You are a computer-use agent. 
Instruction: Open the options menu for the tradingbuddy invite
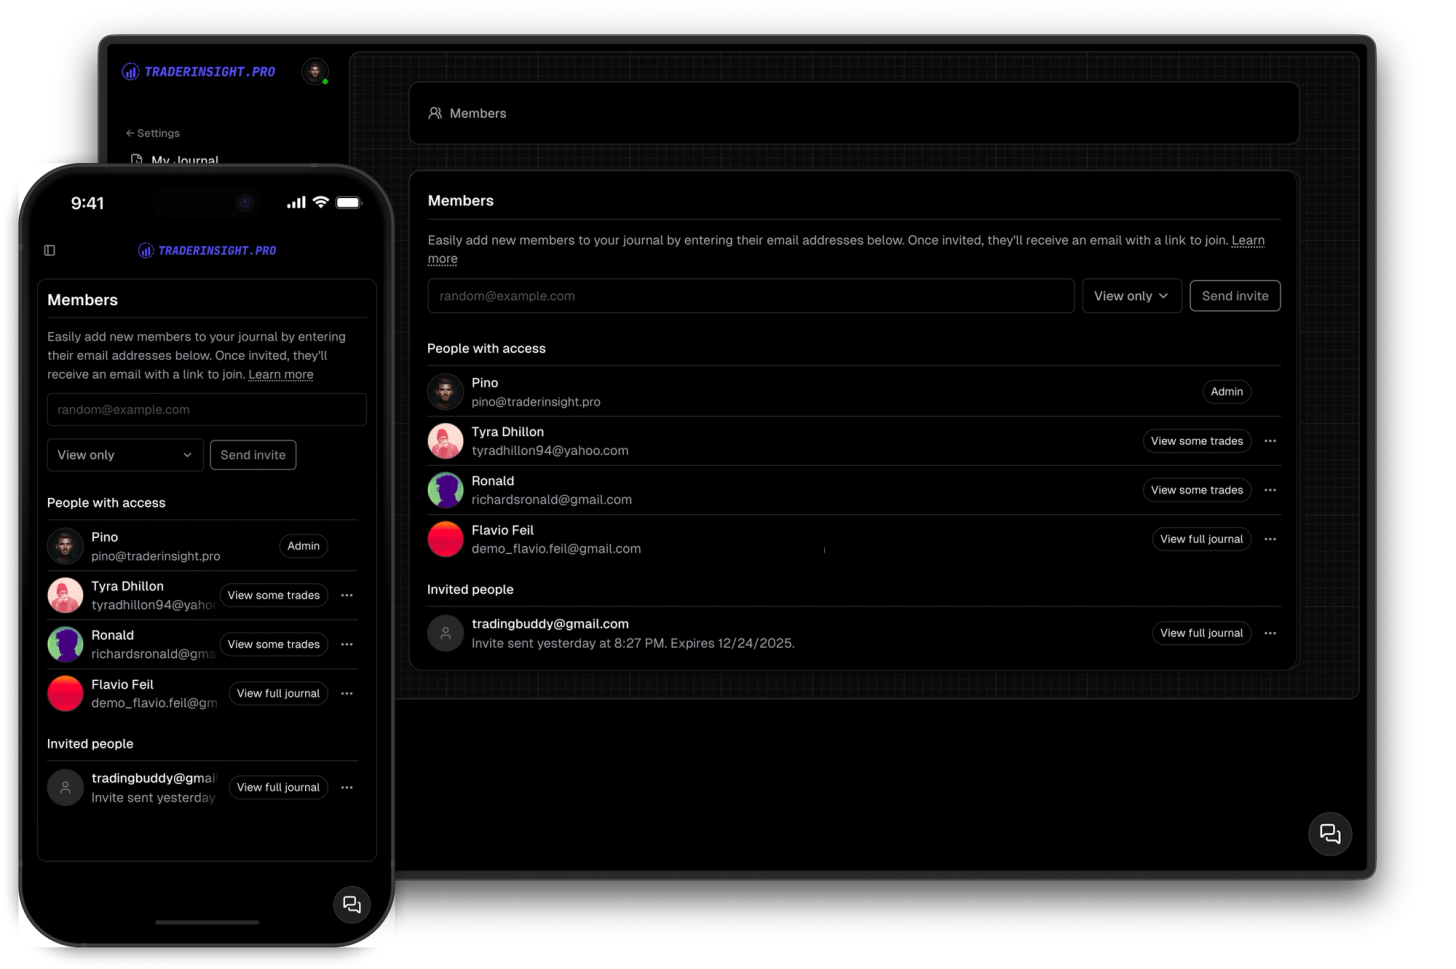pyautogui.click(x=1270, y=632)
